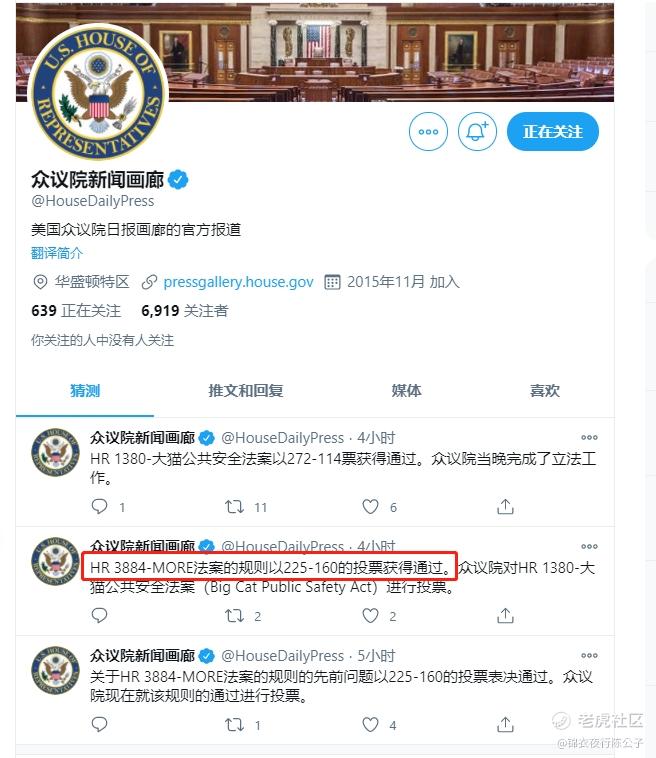Screen dimensions: 656x758
Task: View the 6,919 关注者 followers list
Action: pos(185,310)
